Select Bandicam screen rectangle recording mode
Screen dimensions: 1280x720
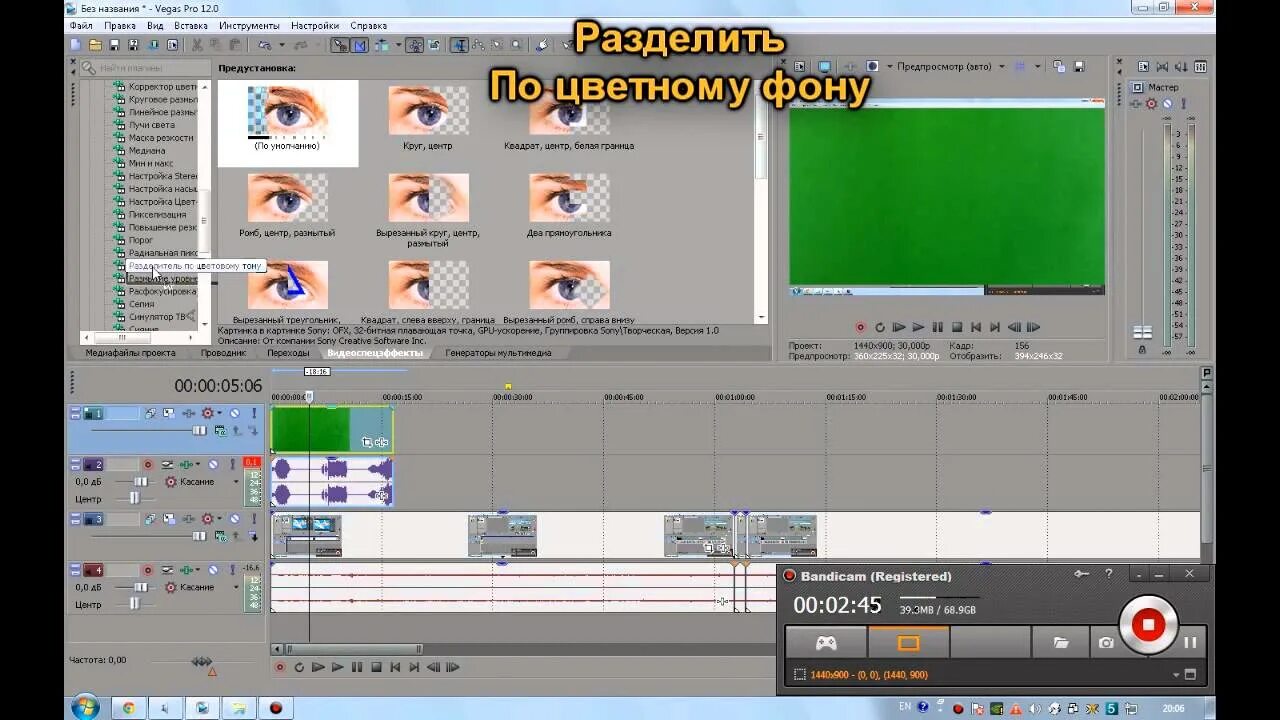[x=908, y=643]
